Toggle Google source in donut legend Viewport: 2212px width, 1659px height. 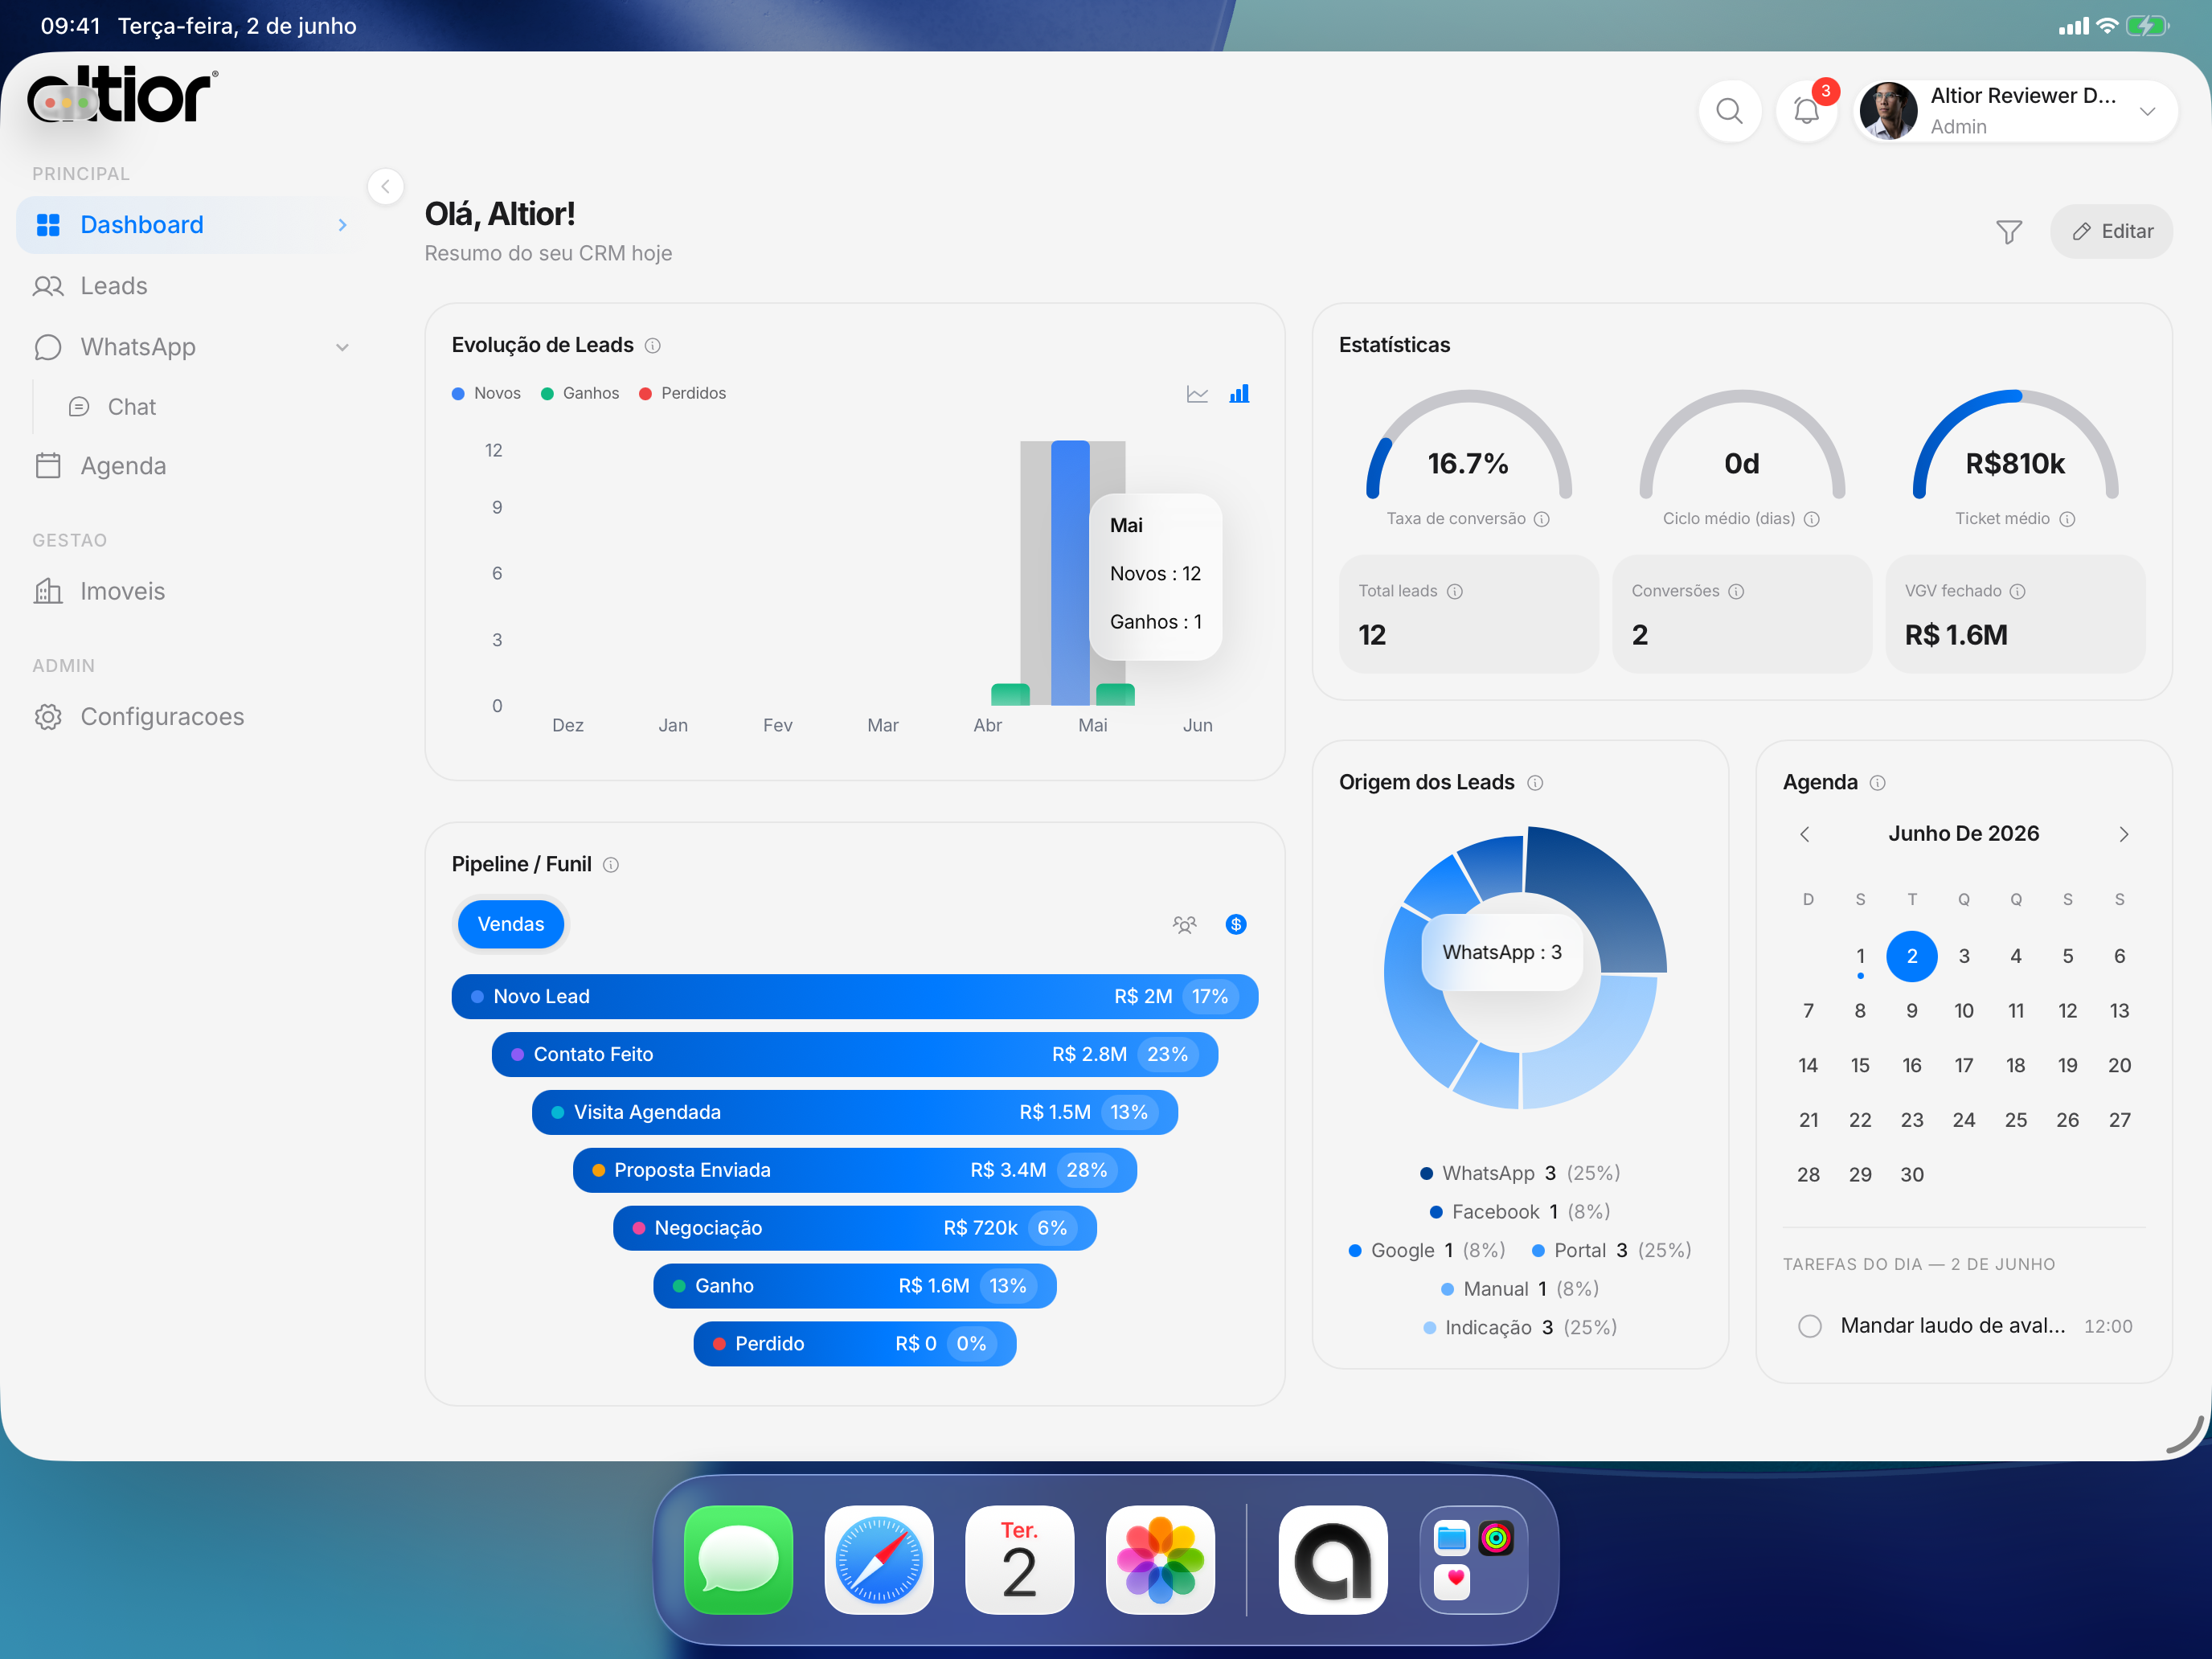[1427, 1251]
